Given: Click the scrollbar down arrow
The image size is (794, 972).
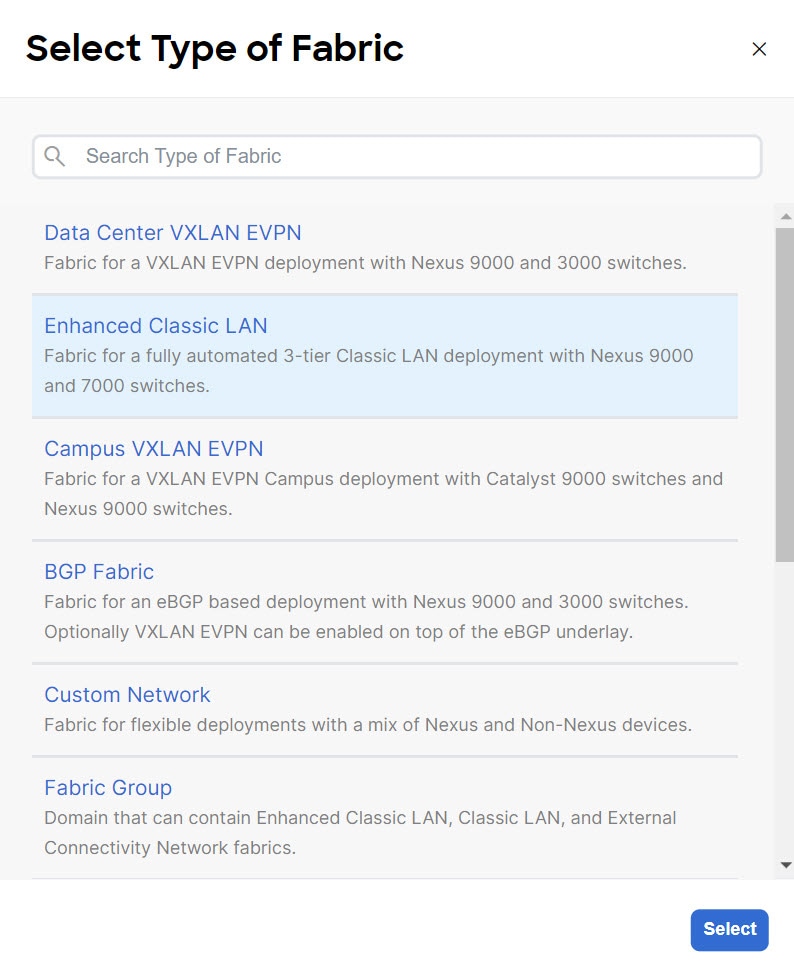Looking at the screenshot, I should click(786, 865).
